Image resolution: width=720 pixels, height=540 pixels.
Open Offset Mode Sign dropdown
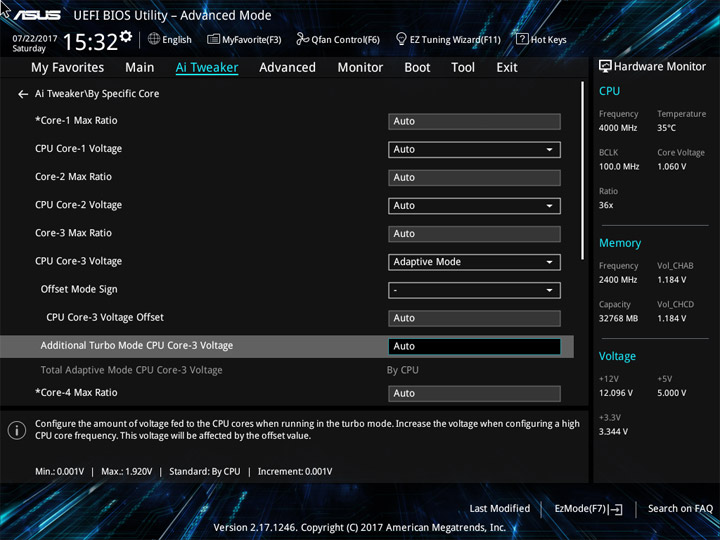tap(474, 290)
